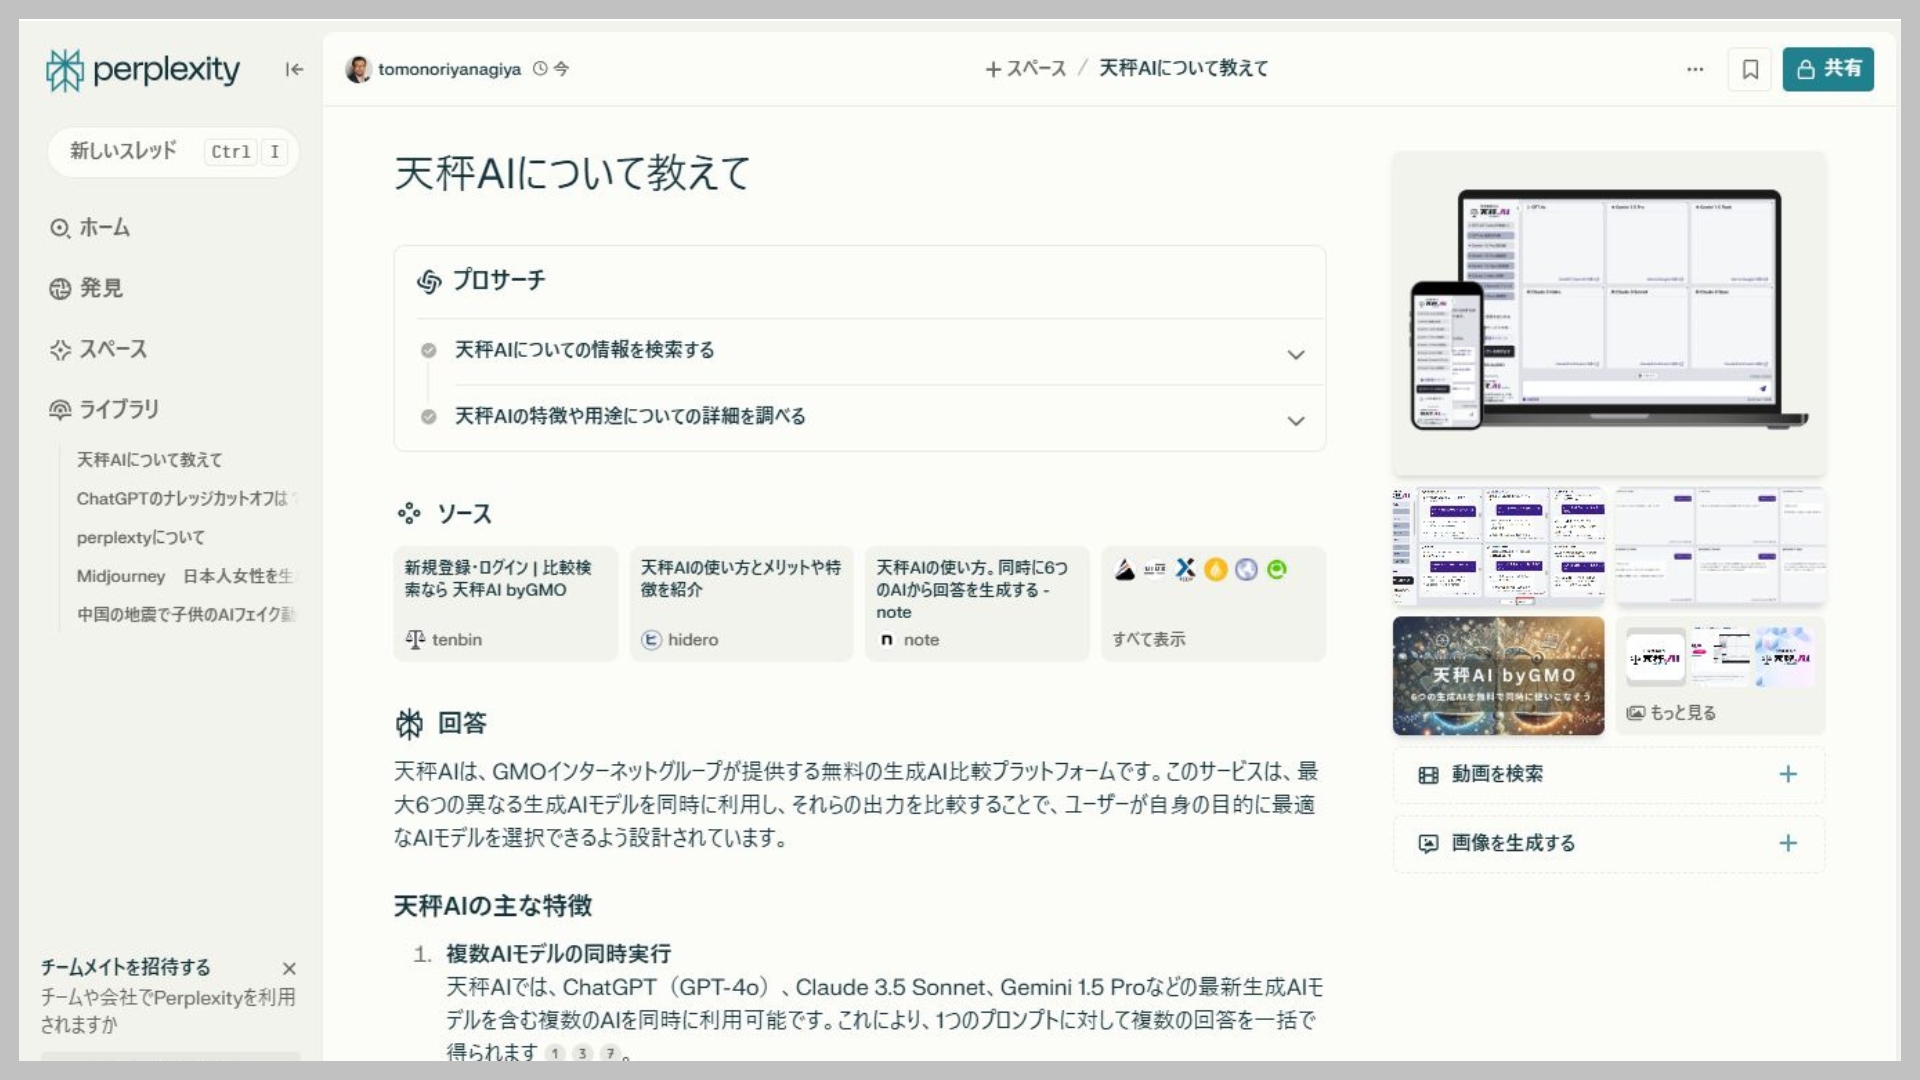The height and width of the screenshot is (1080, 1920).
Task: Click the すべて表示 sources link
Action: click(1147, 639)
